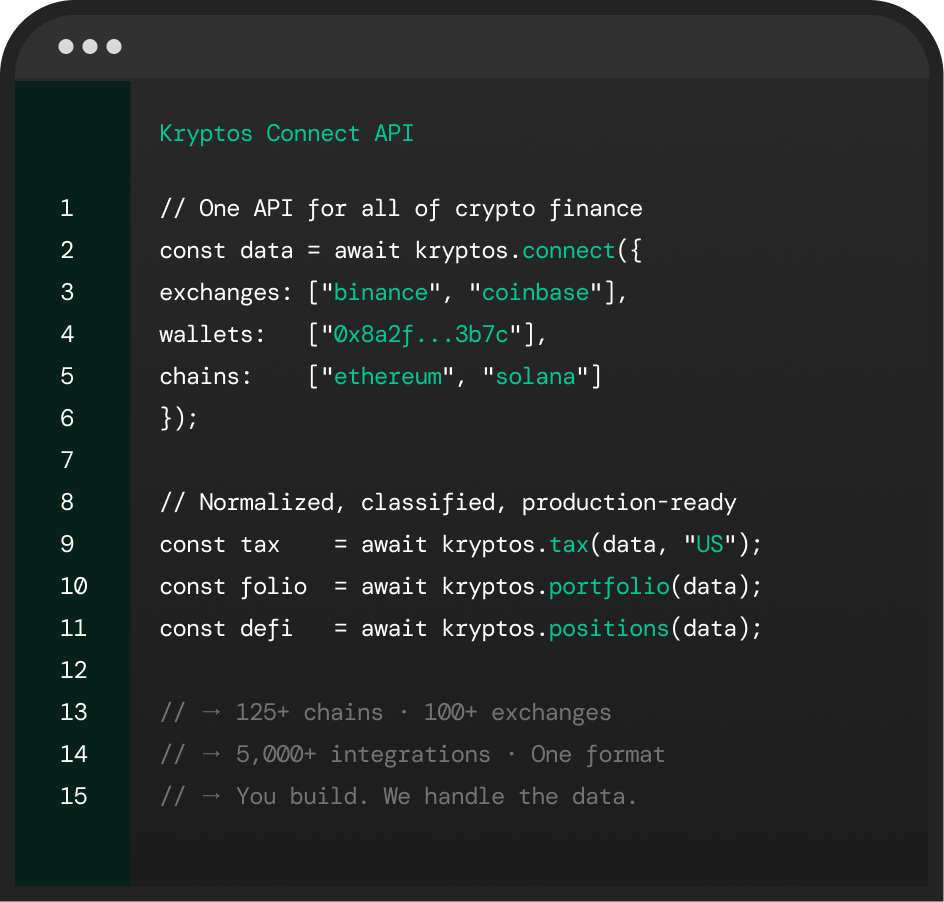Click the green 'positions' method name
The width and height of the screenshot is (944, 902).
tap(609, 629)
